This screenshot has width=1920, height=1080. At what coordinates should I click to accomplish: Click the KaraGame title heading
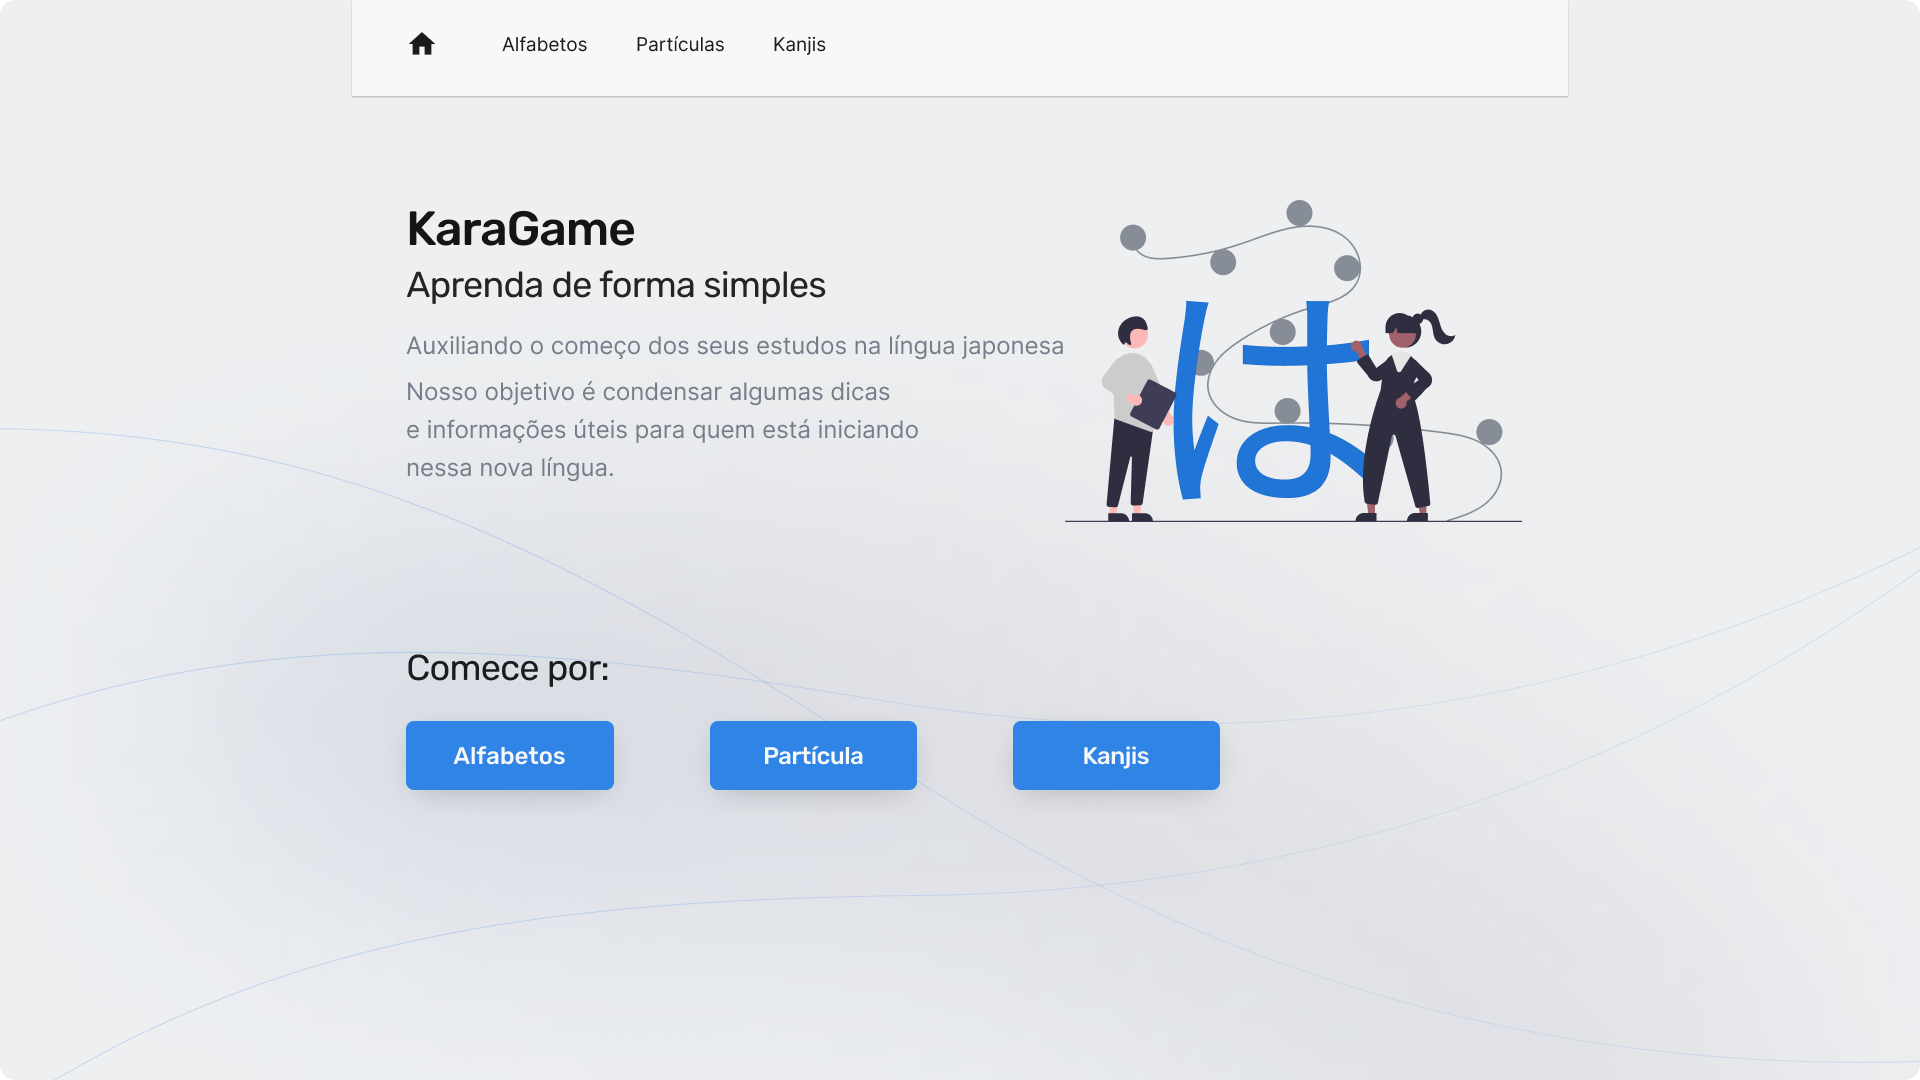click(x=520, y=229)
